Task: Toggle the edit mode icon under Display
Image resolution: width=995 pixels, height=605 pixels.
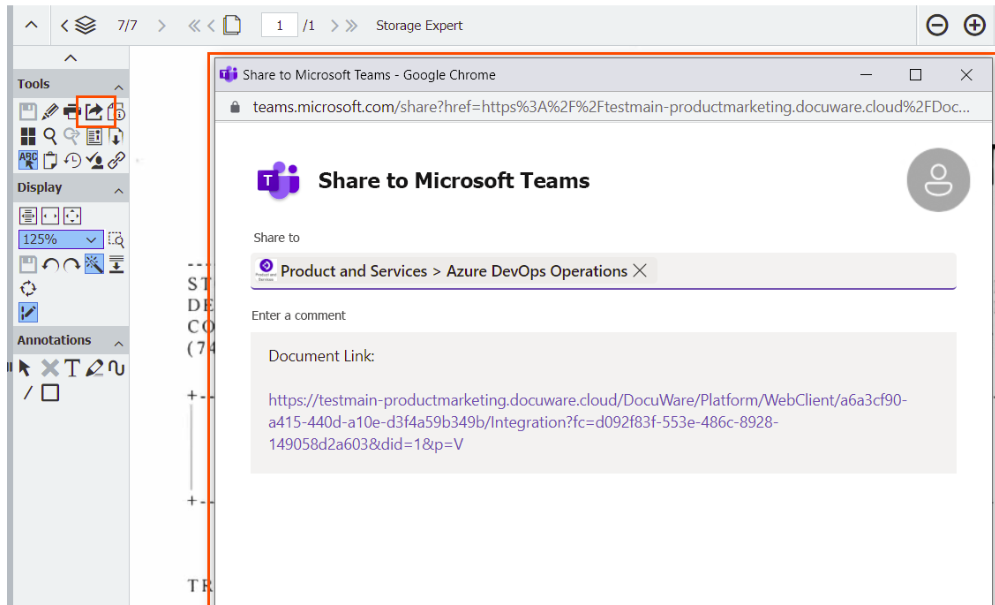Action: [28, 312]
